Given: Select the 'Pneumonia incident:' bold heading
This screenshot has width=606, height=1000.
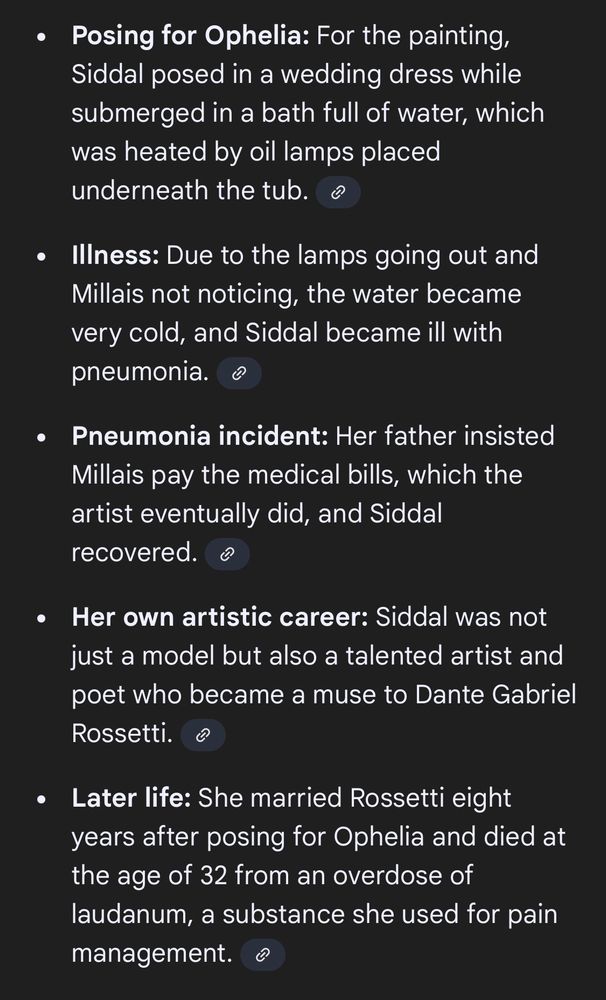Looking at the screenshot, I should 200,436.
